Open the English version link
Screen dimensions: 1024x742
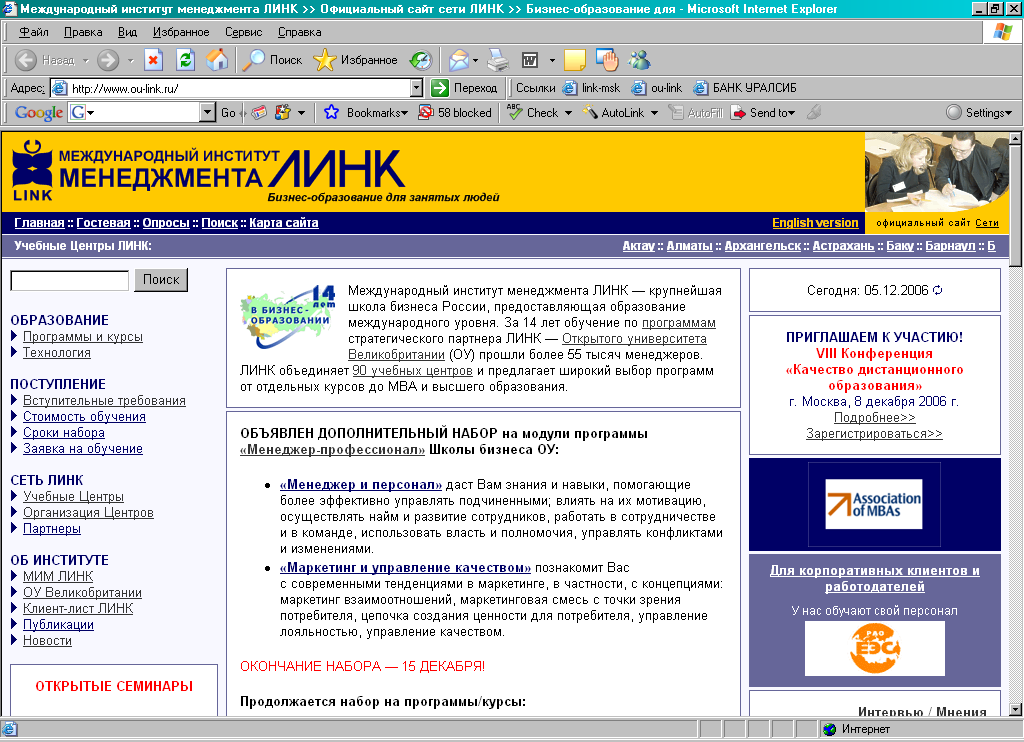815,223
